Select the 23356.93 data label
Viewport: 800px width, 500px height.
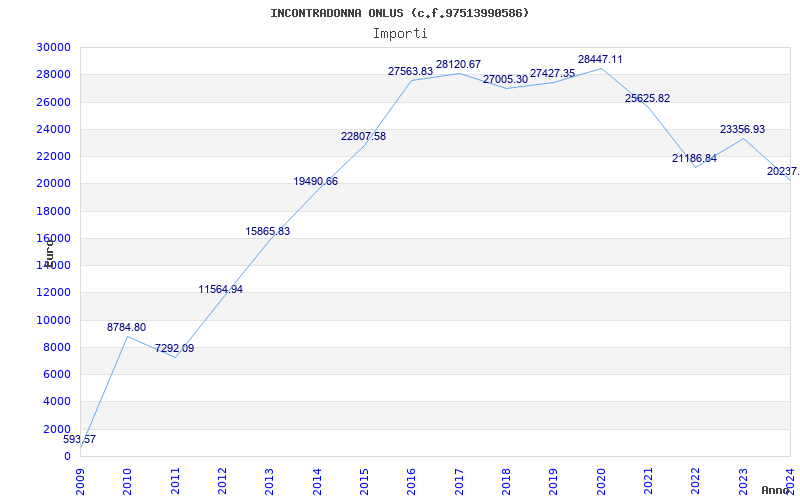point(742,130)
